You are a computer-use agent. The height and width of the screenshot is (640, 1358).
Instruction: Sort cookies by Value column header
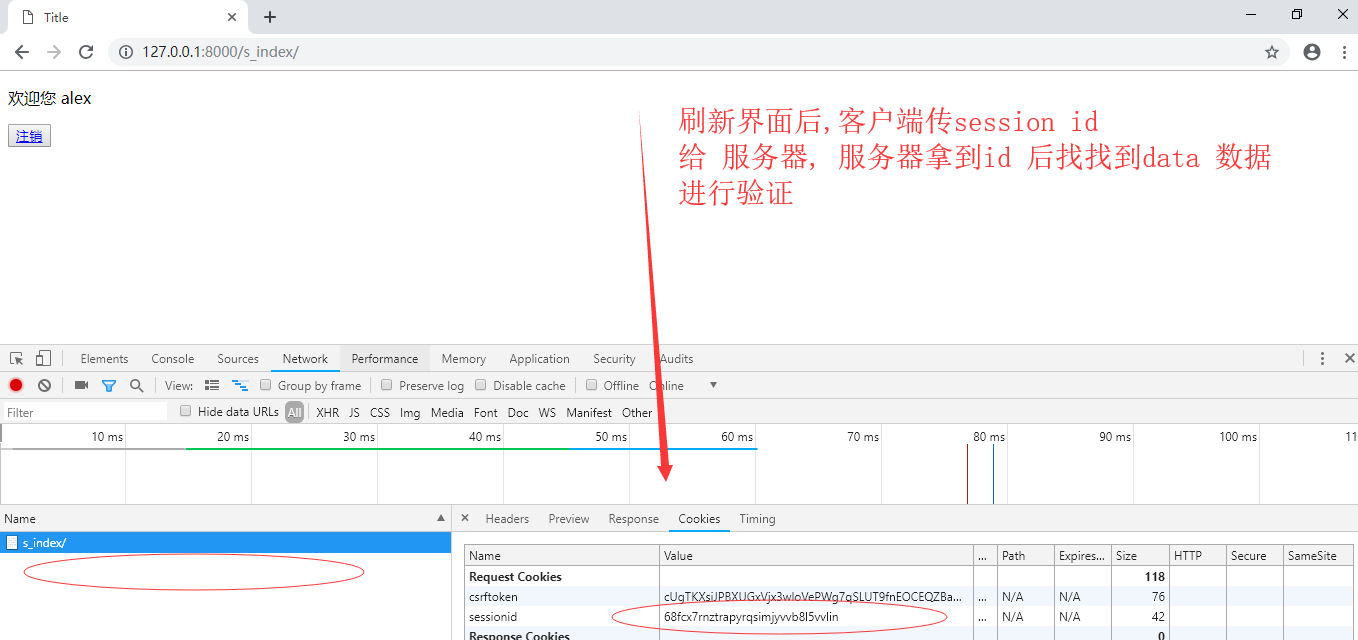point(816,556)
